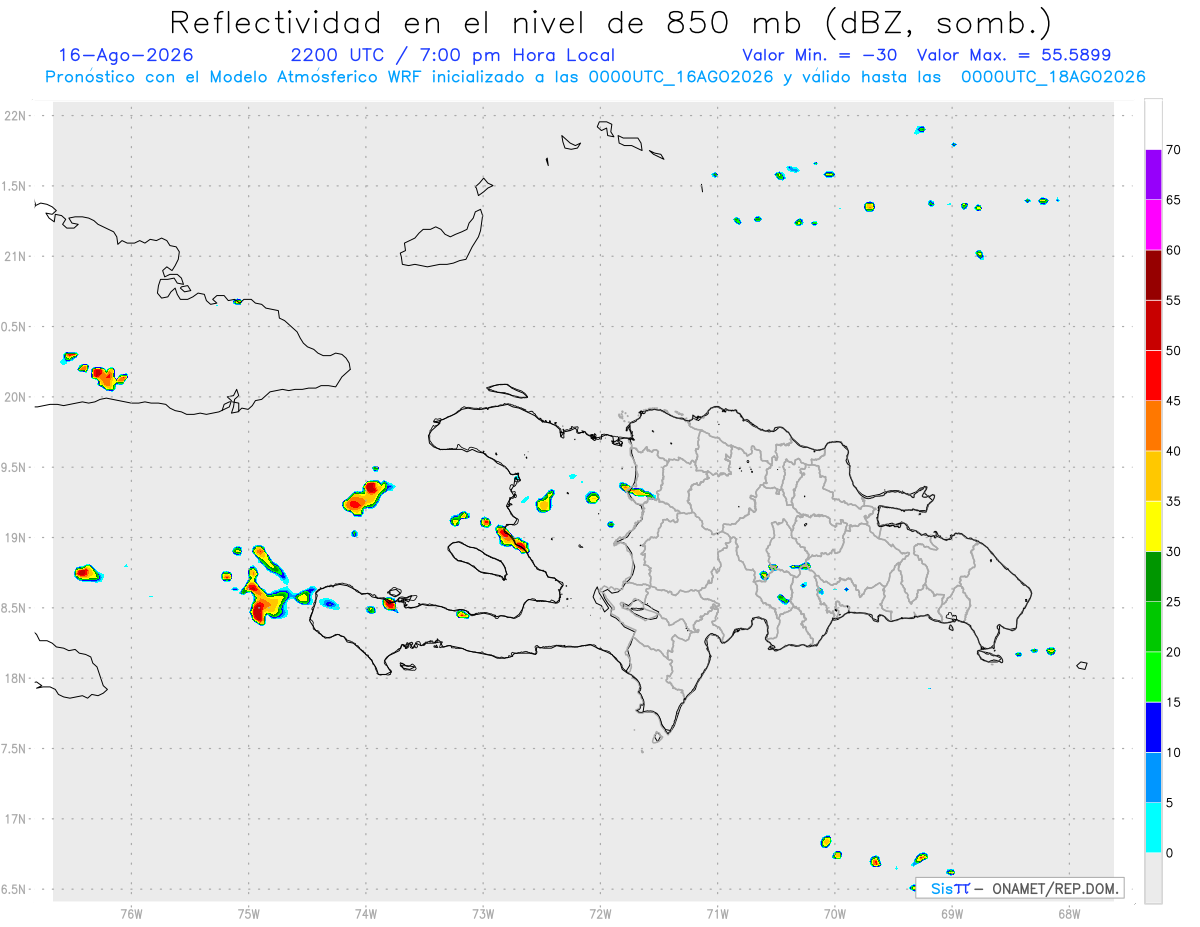Screen dimensions: 1200x927
Task: Click the colorbar label "70"
Action: click(1175, 150)
